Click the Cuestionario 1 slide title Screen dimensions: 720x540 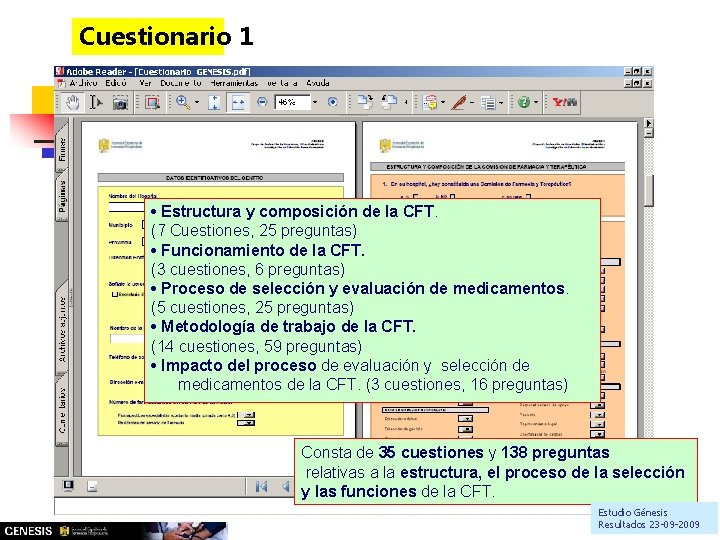pyautogui.click(x=166, y=36)
